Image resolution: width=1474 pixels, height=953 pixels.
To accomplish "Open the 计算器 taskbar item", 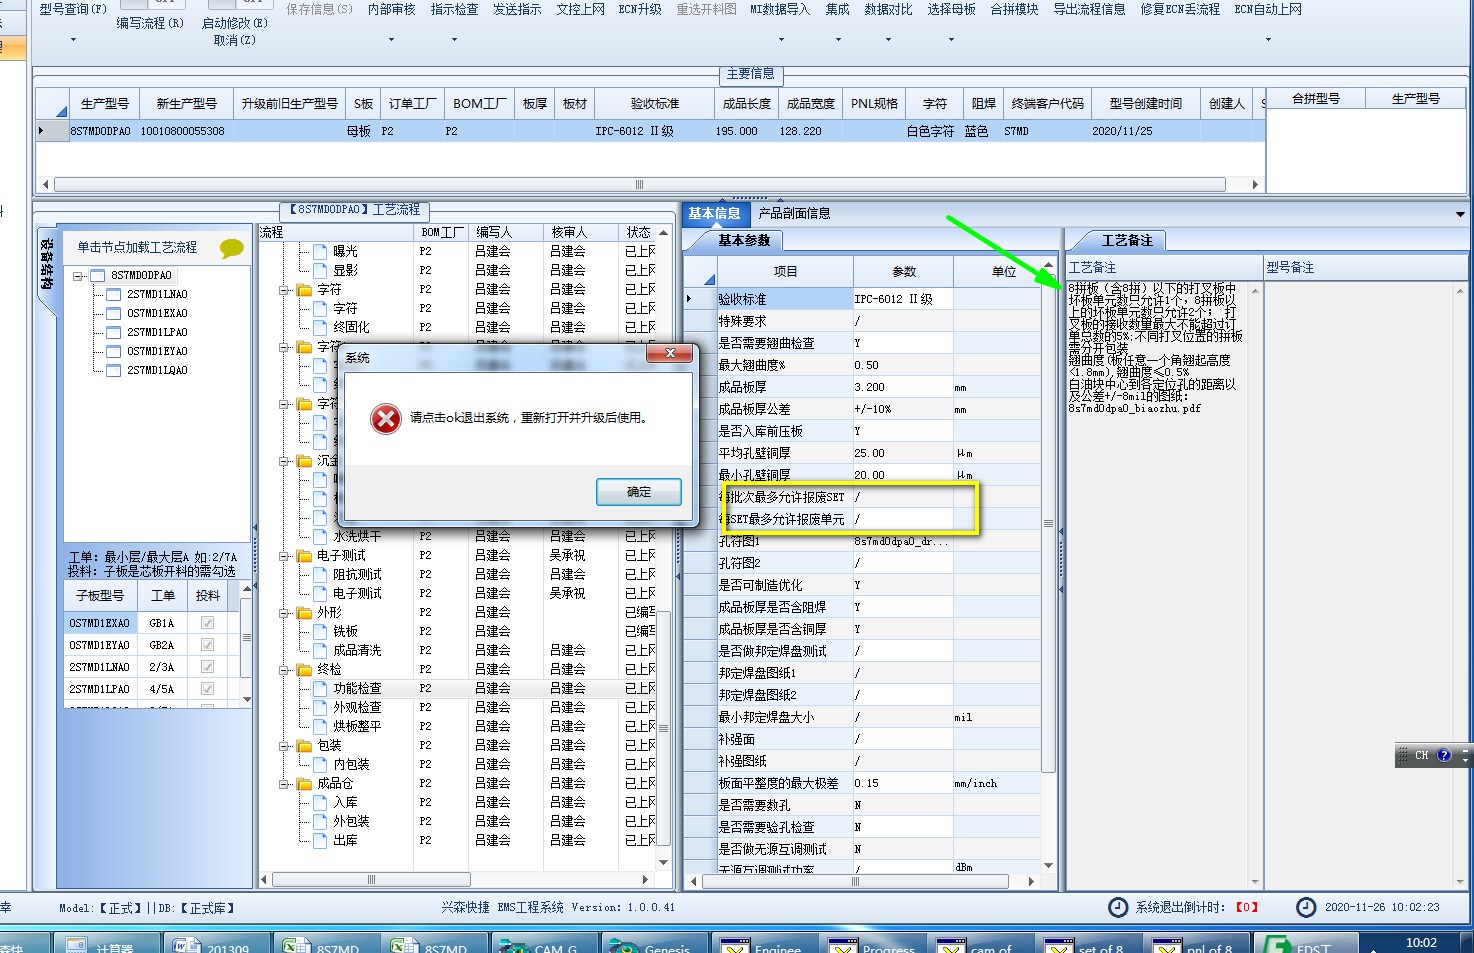I will (x=106, y=943).
